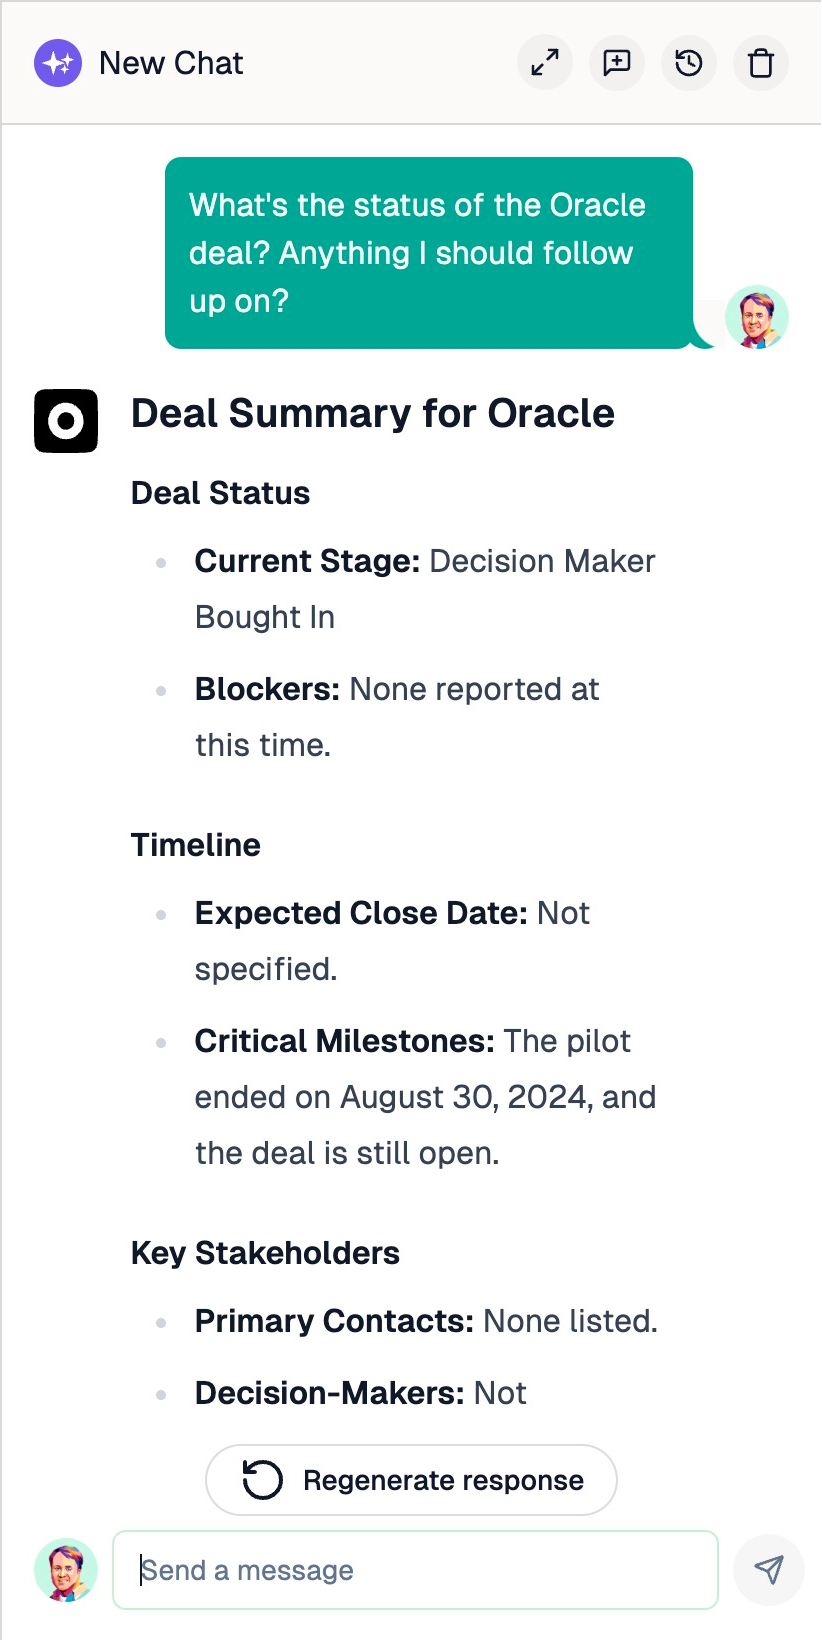This screenshot has width=822, height=1640.
Task: Start a new chat conversation
Action: click(x=617, y=63)
